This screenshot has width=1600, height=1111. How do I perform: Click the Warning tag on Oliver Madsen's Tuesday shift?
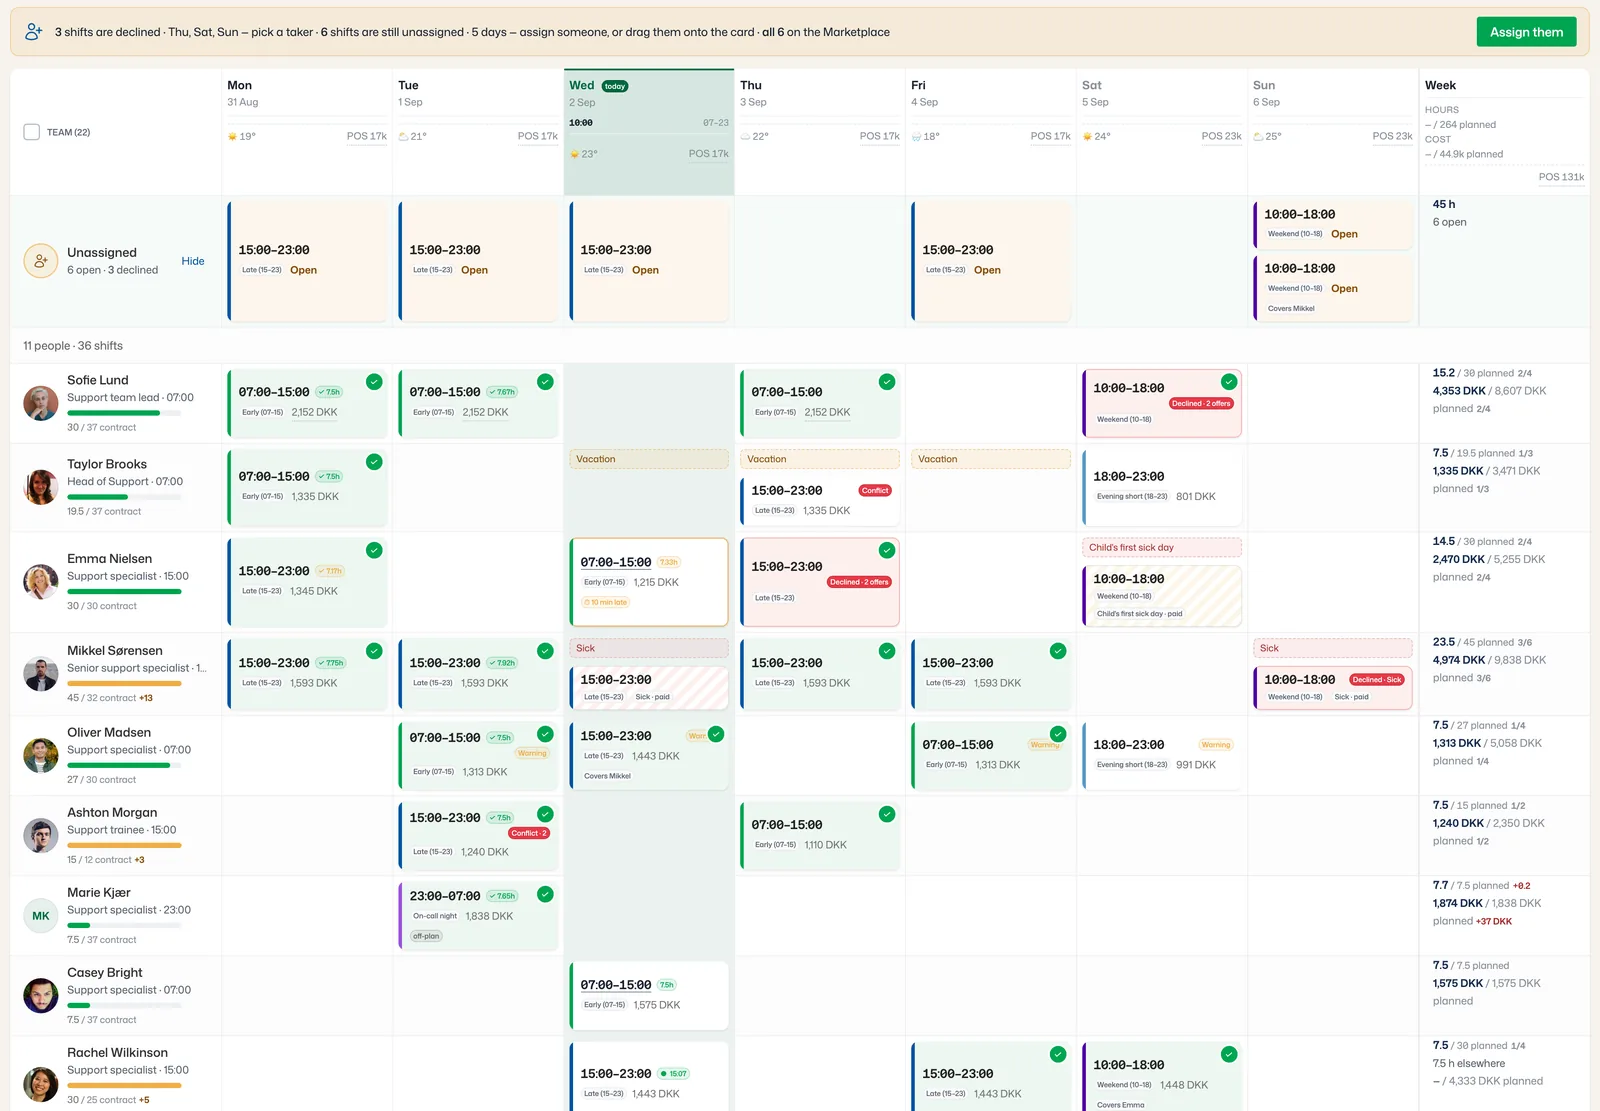pos(532,754)
